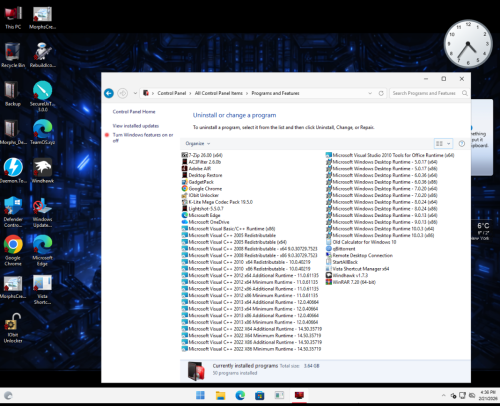Viewport: 500px width, 406px height.
Task: Click the All Control Panel Items breadcrumb
Action: pyautogui.click(x=219, y=93)
